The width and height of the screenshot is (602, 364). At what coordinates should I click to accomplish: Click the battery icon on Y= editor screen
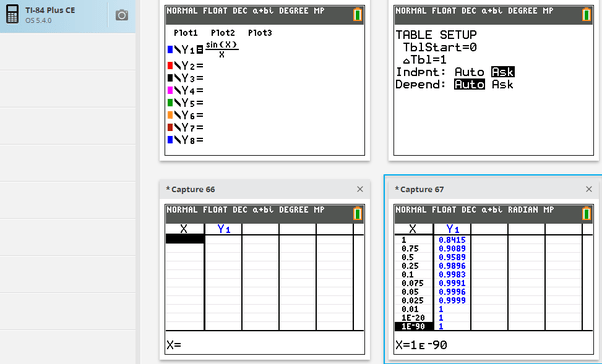pyautogui.click(x=357, y=15)
